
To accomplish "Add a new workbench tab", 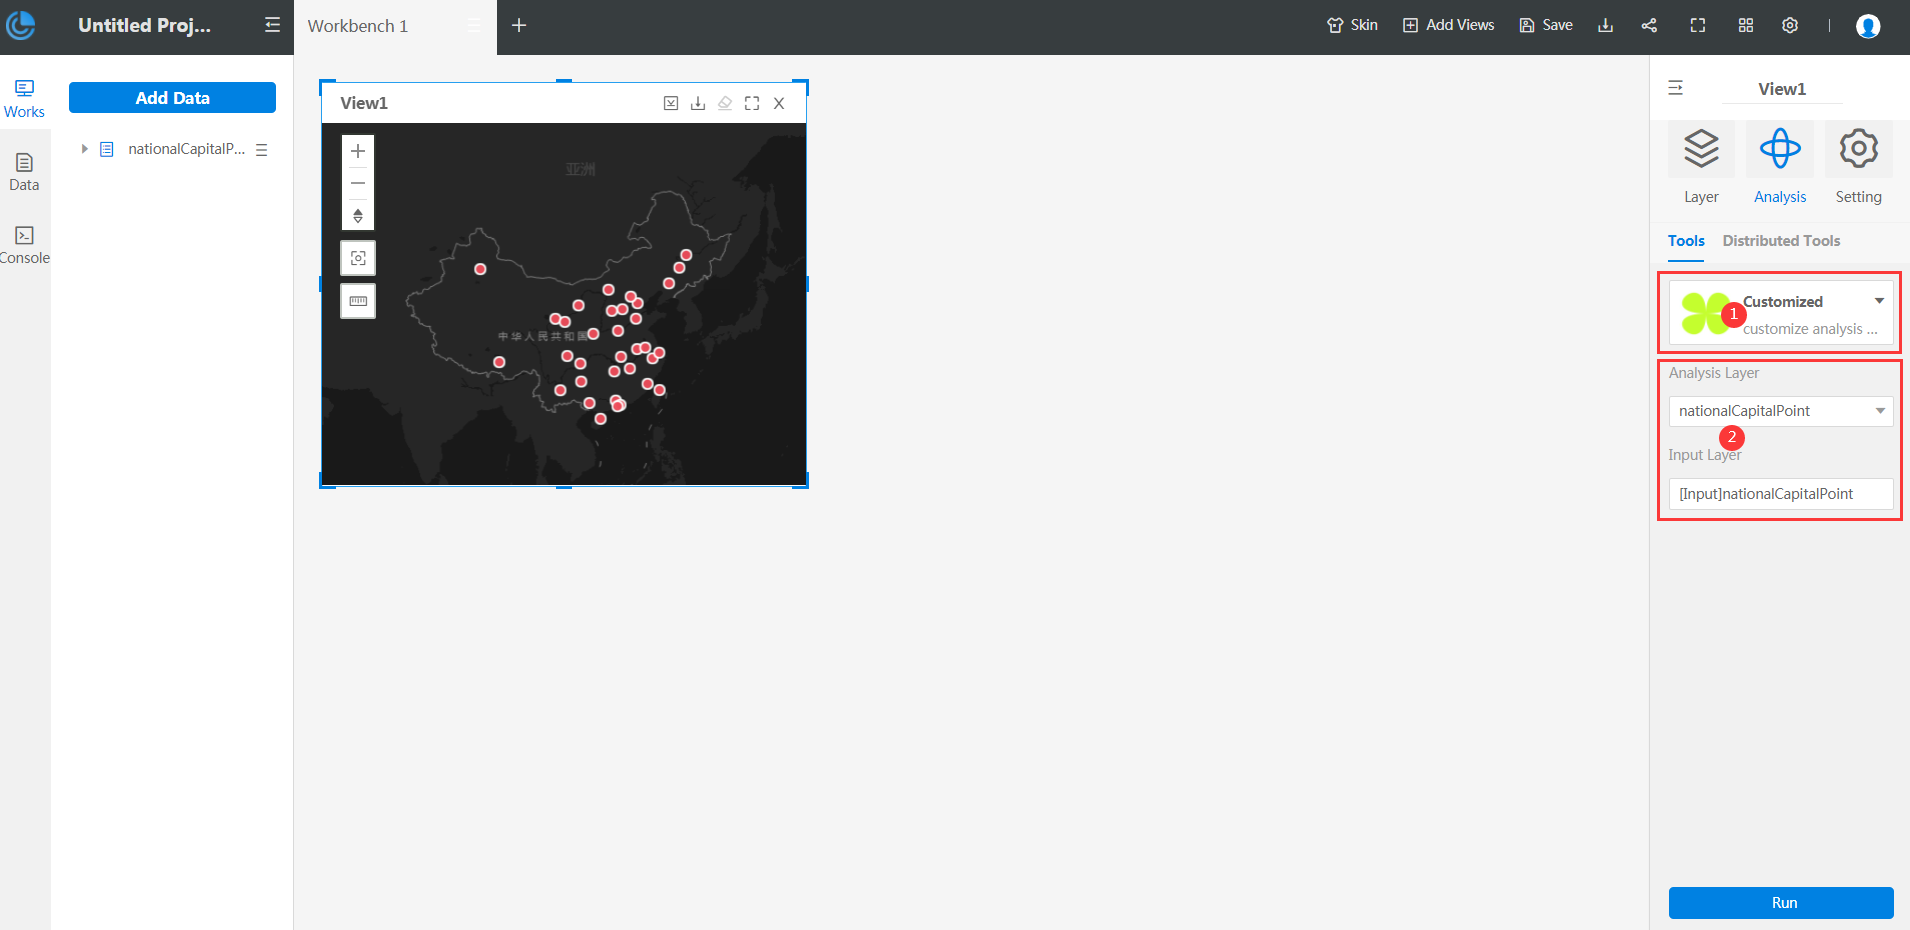I will (x=519, y=26).
